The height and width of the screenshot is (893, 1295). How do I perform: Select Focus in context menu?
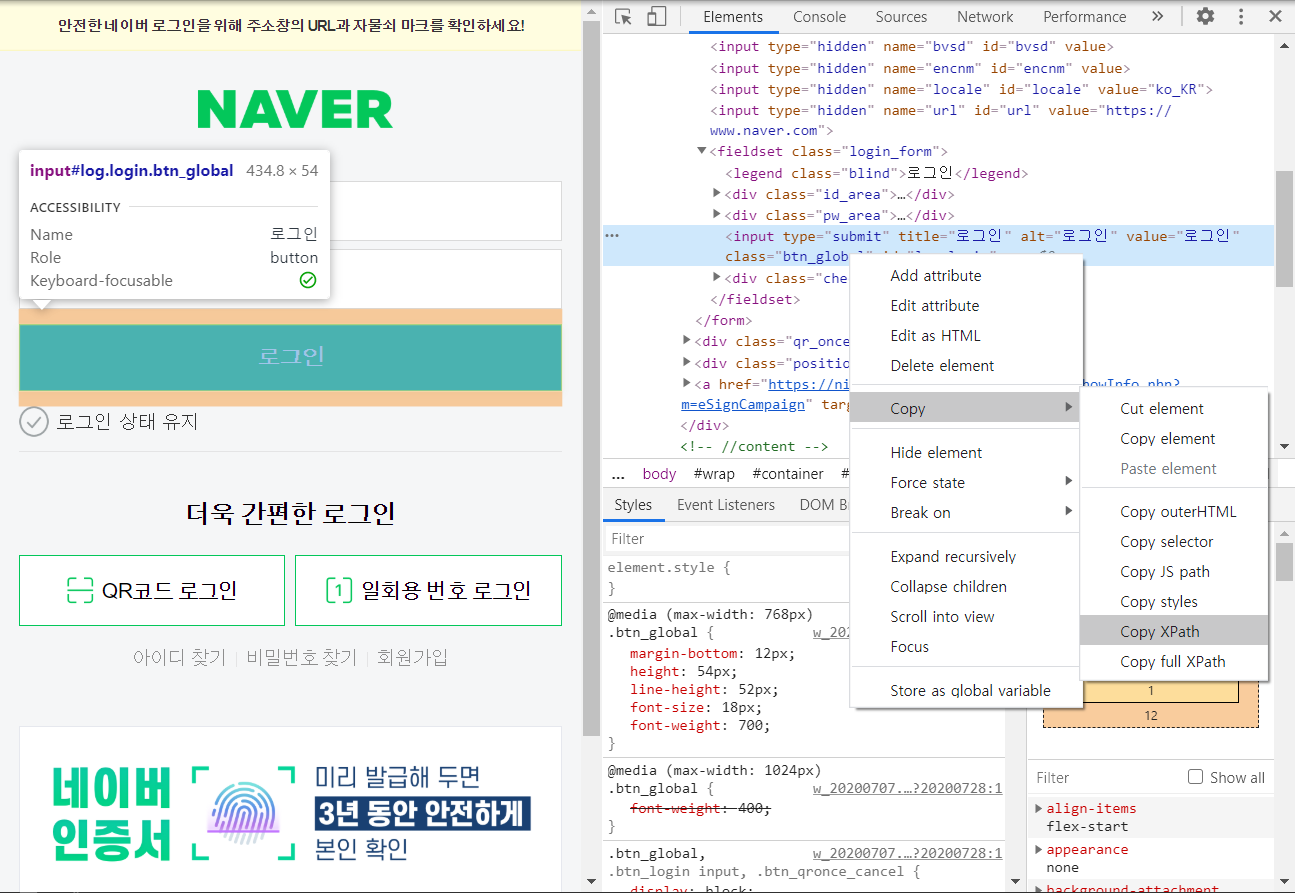pyautogui.click(x=966, y=646)
